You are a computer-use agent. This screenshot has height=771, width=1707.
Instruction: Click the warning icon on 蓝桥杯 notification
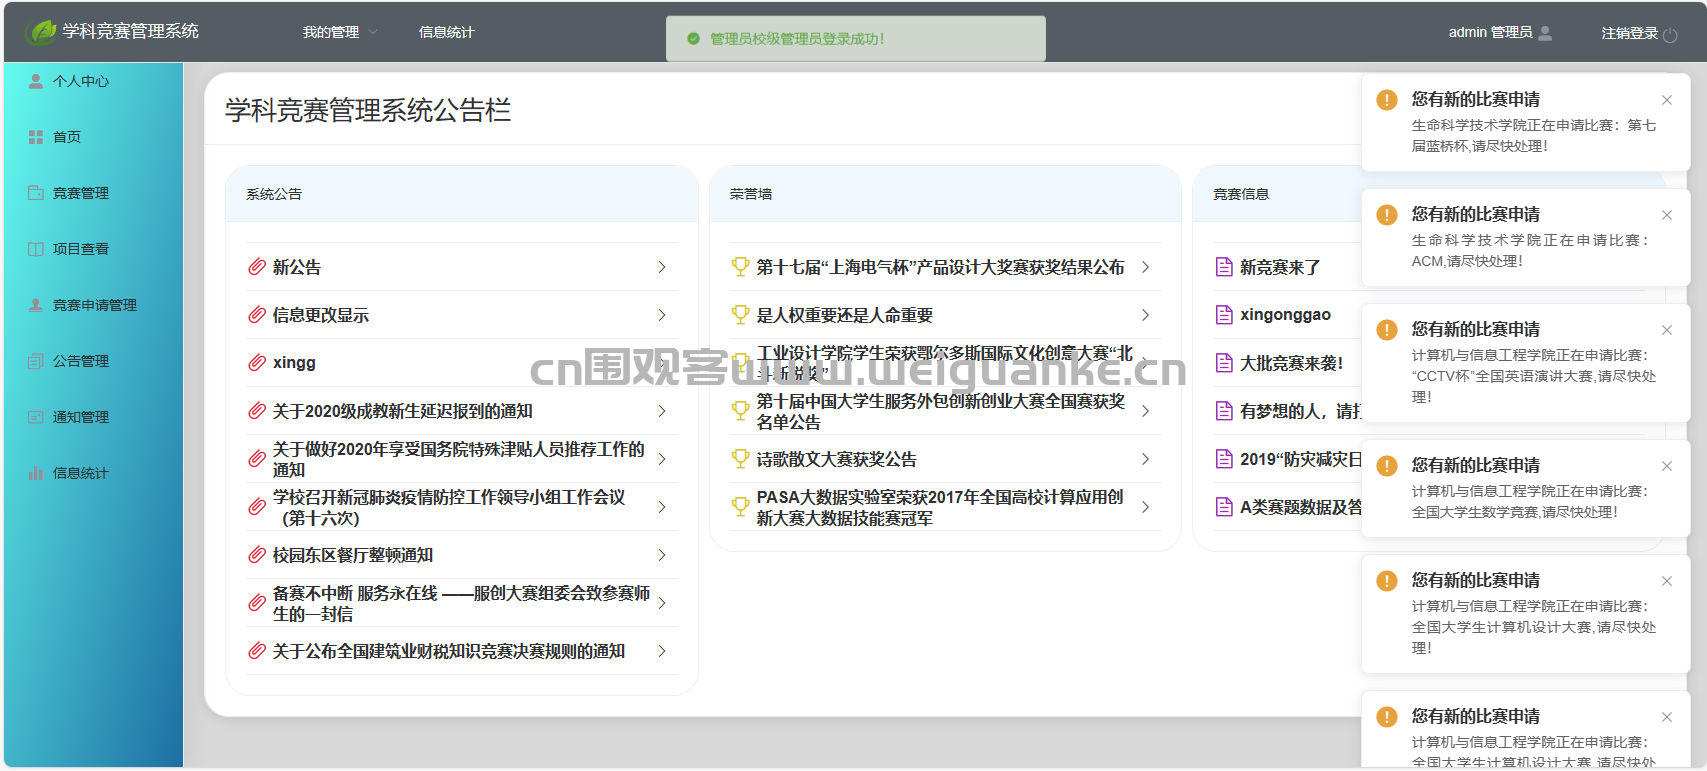pos(1387,100)
